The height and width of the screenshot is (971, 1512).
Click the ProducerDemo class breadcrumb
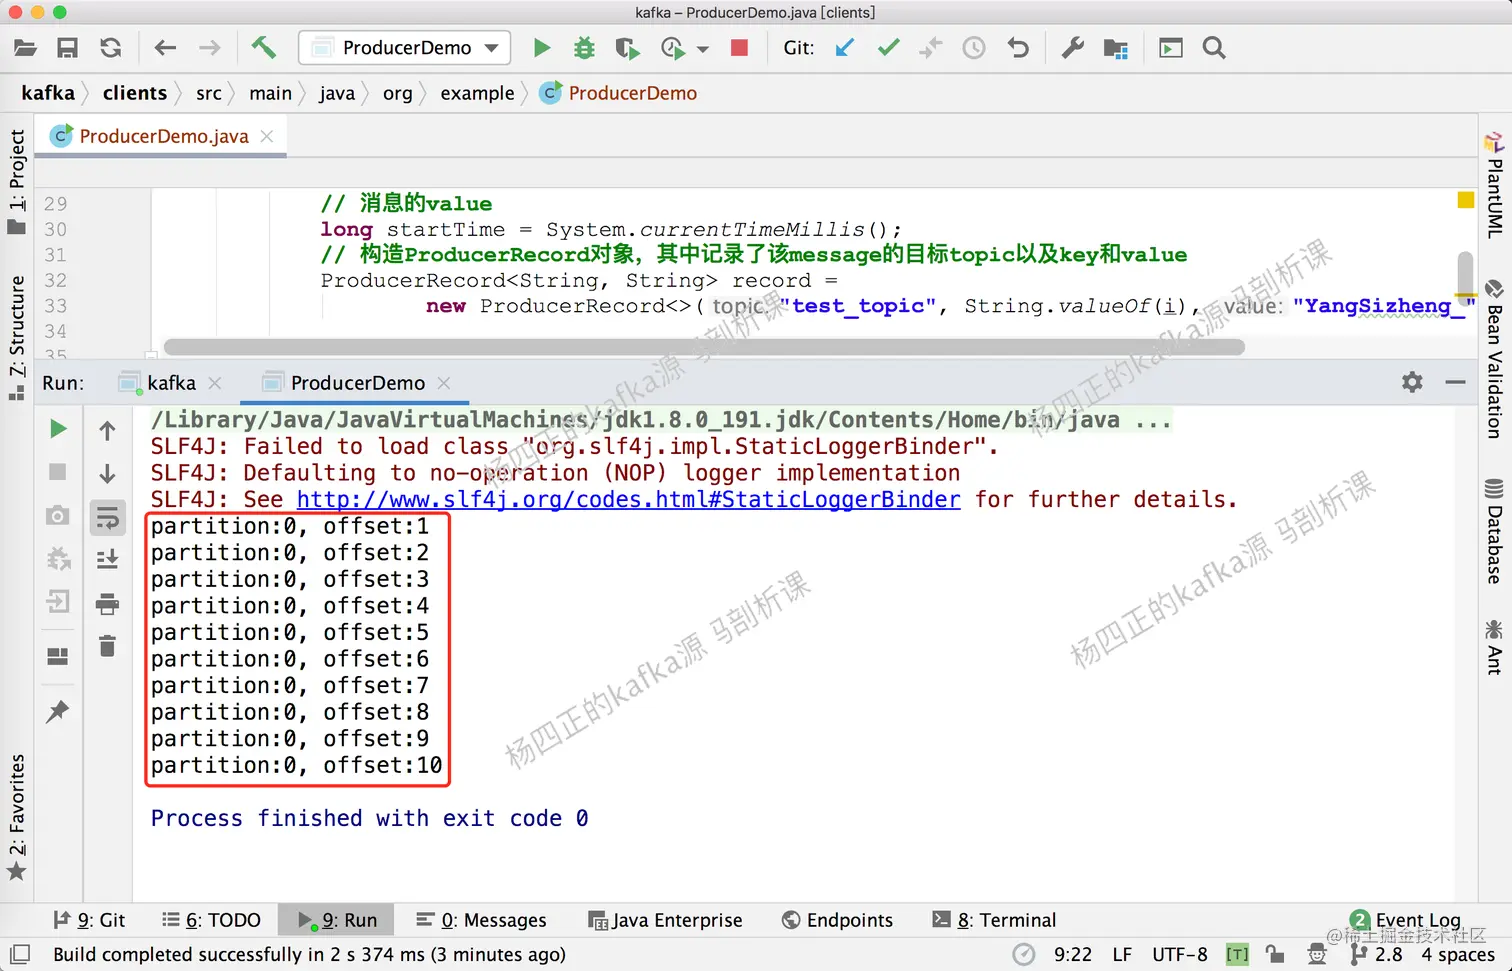click(618, 93)
